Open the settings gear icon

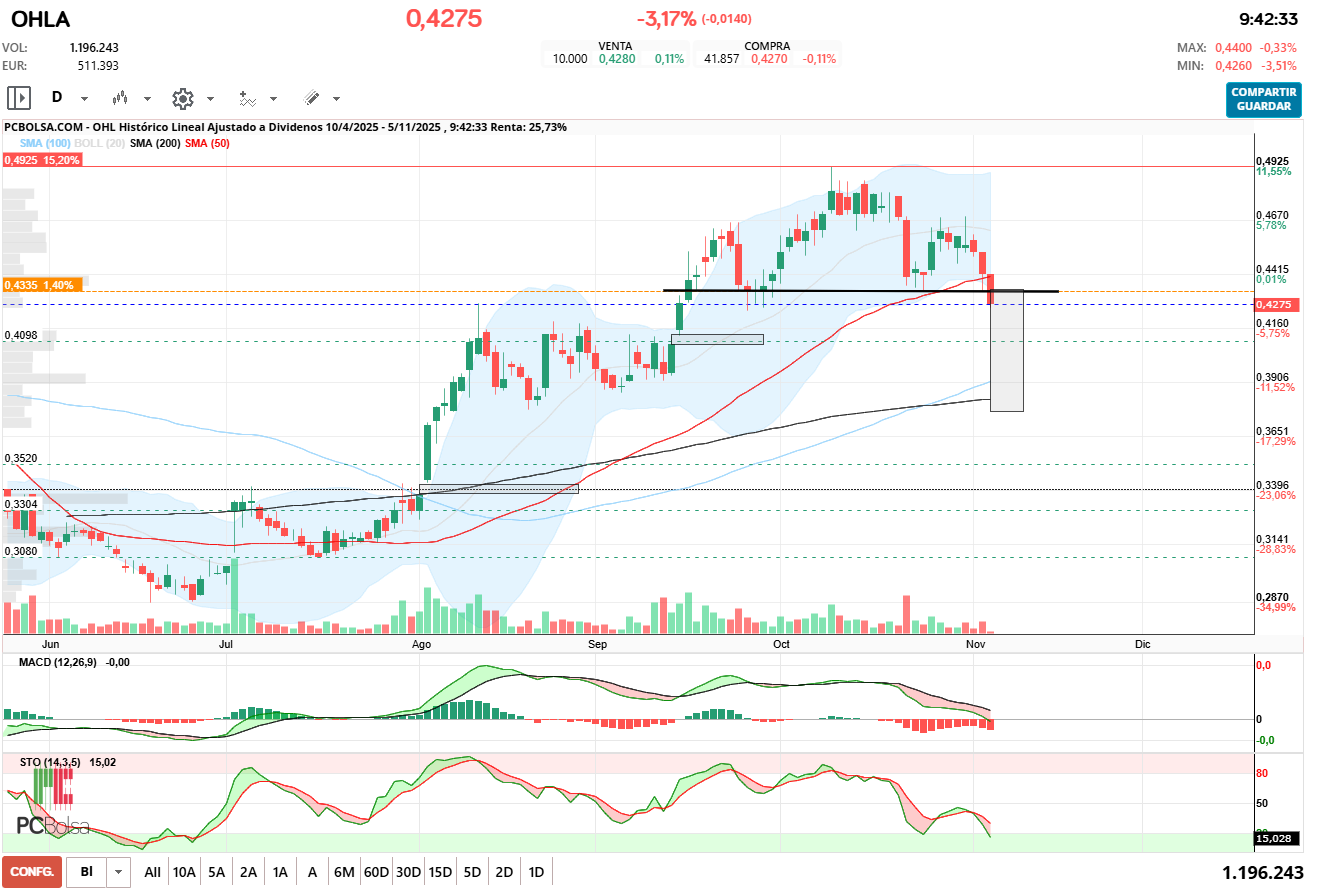point(182,98)
